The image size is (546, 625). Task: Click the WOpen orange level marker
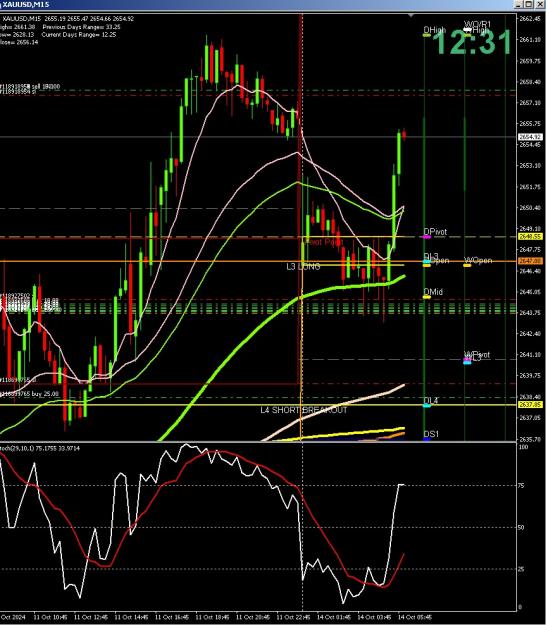tap(467, 265)
